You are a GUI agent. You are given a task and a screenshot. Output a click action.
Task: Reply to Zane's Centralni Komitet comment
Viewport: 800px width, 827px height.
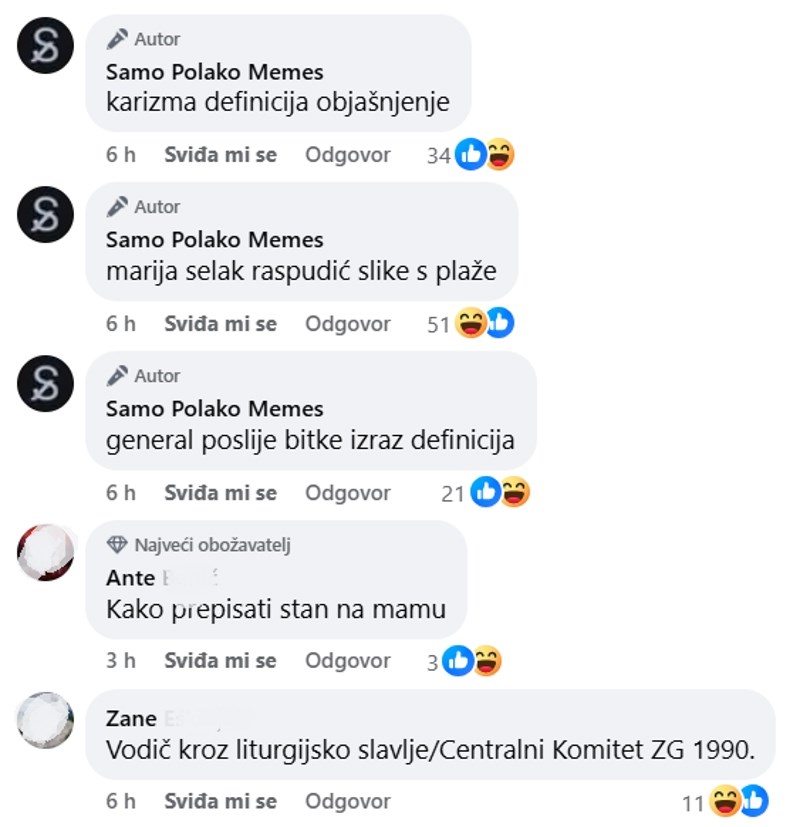(348, 802)
